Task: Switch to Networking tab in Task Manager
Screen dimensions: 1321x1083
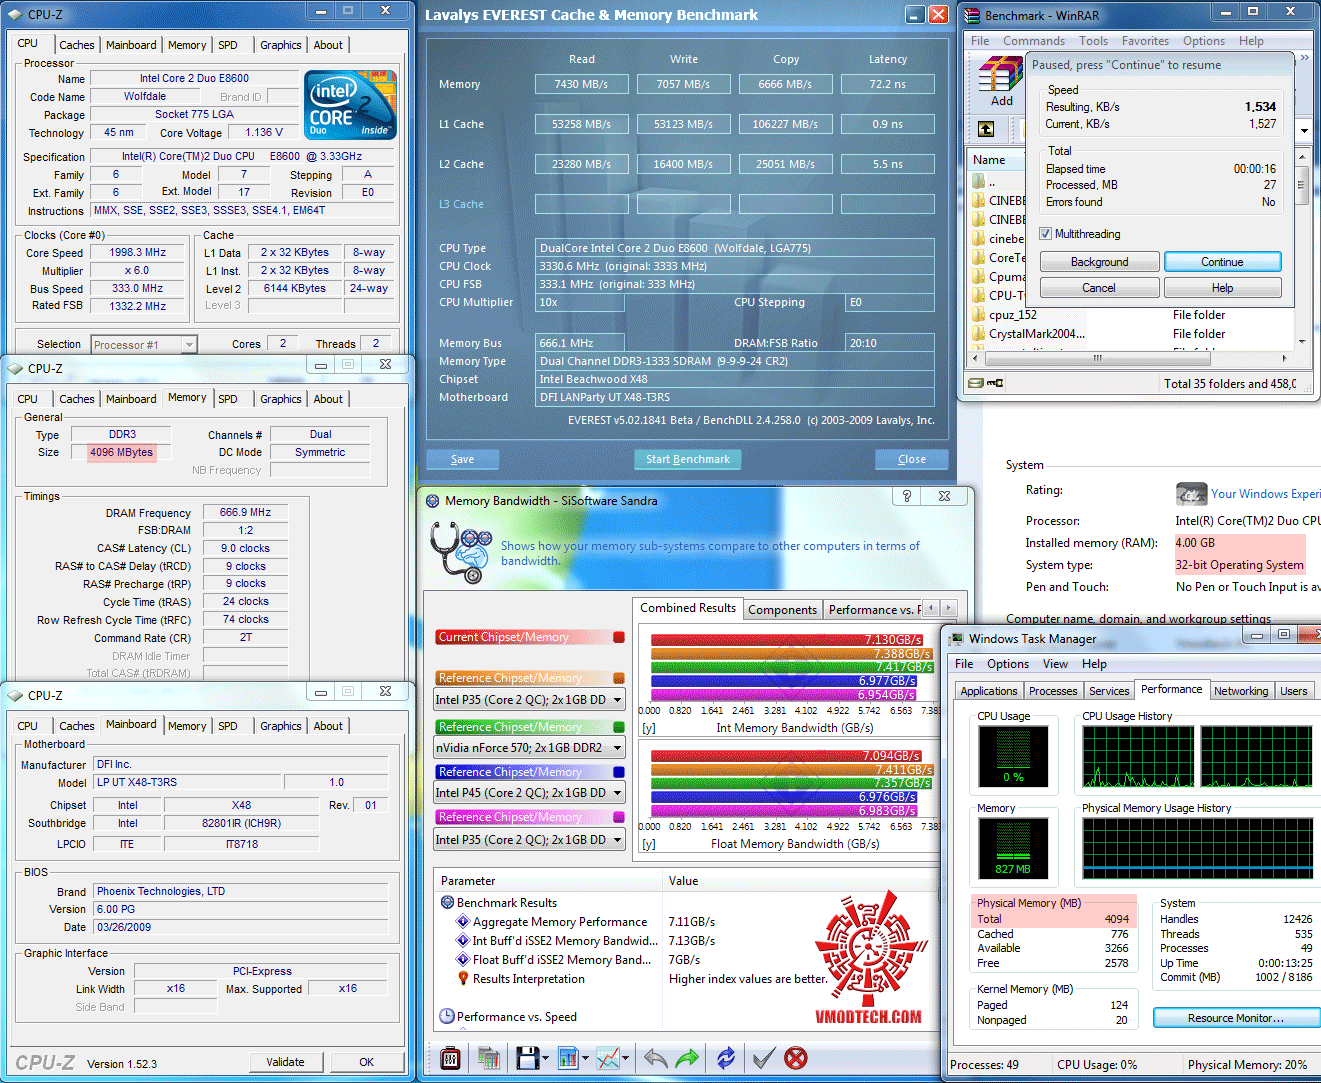Action: pyautogui.click(x=1240, y=691)
